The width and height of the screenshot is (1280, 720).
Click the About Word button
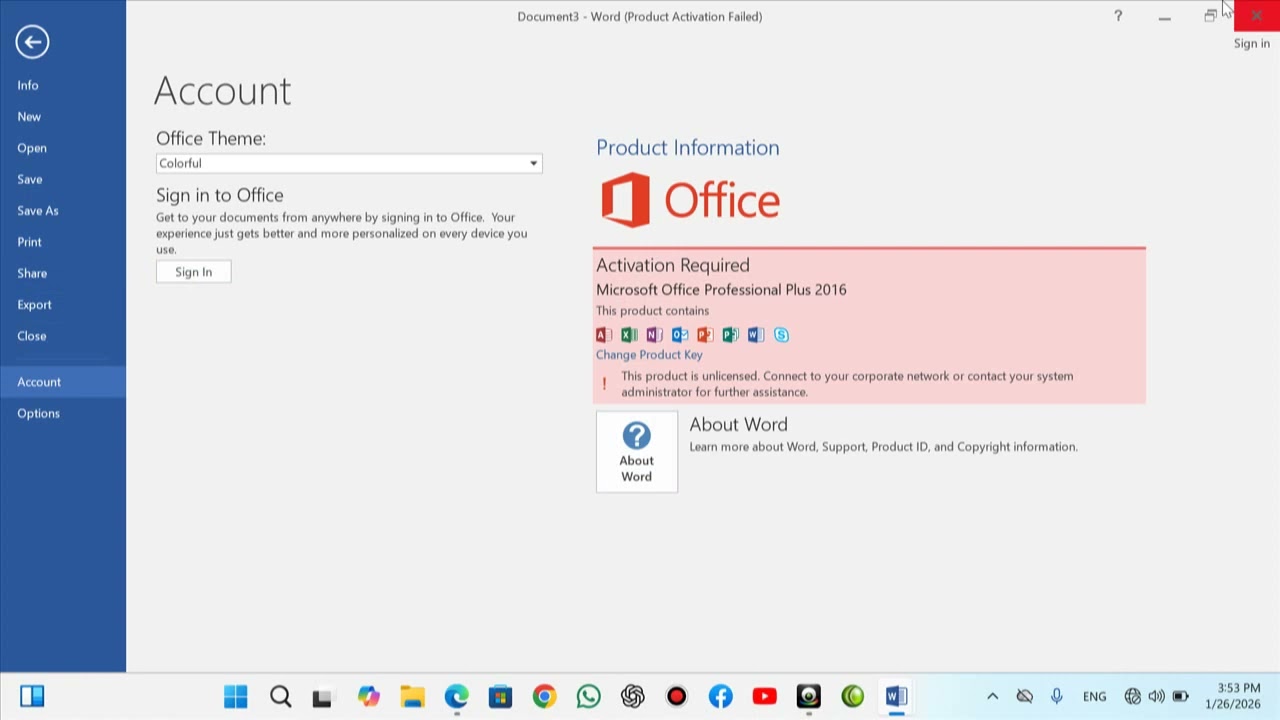tap(637, 452)
